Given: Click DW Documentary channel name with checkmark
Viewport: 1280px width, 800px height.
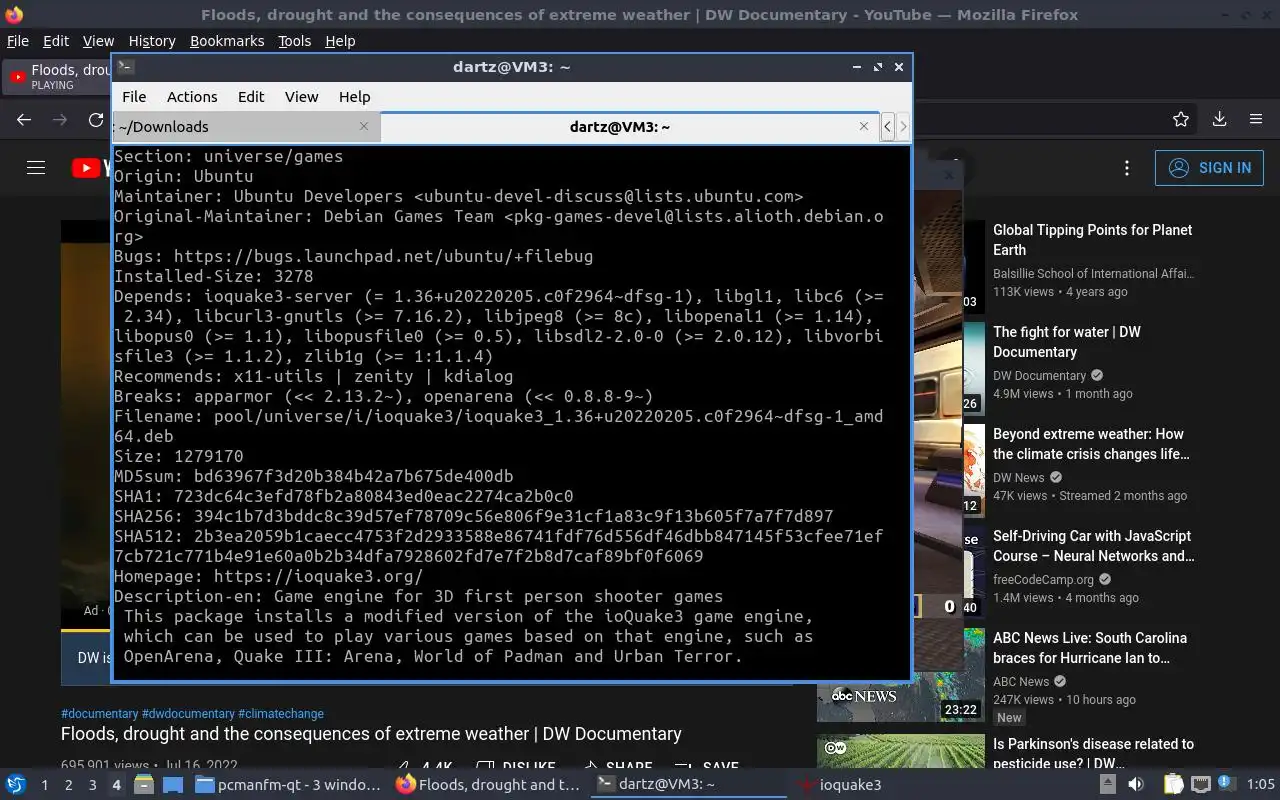Looking at the screenshot, I should pos(1048,376).
